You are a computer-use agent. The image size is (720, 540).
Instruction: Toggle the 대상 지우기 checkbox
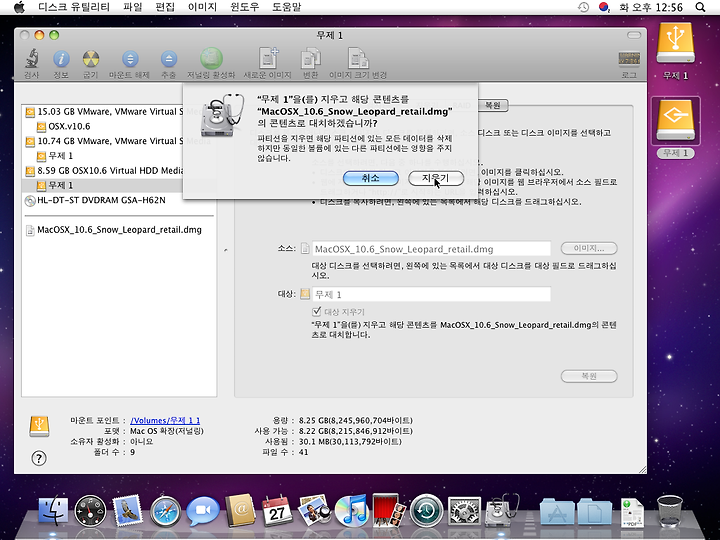pos(316,311)
